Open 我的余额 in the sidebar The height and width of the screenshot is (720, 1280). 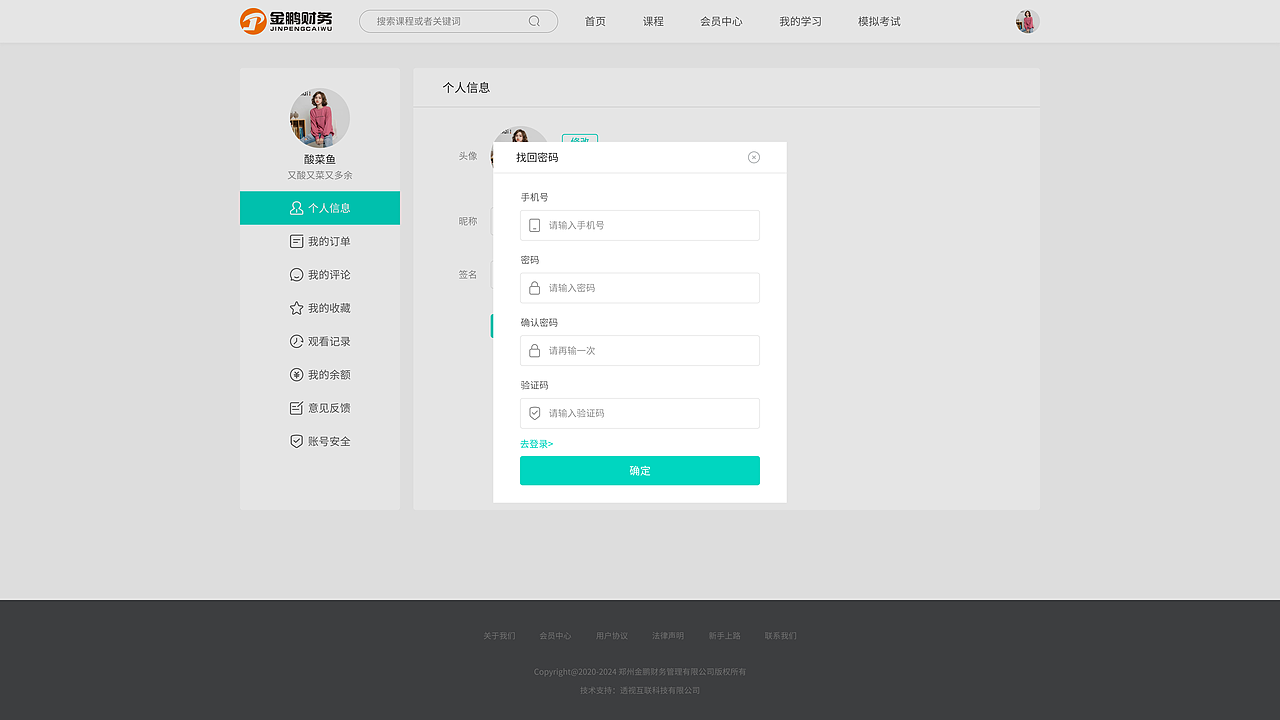[x=320, y=375]
